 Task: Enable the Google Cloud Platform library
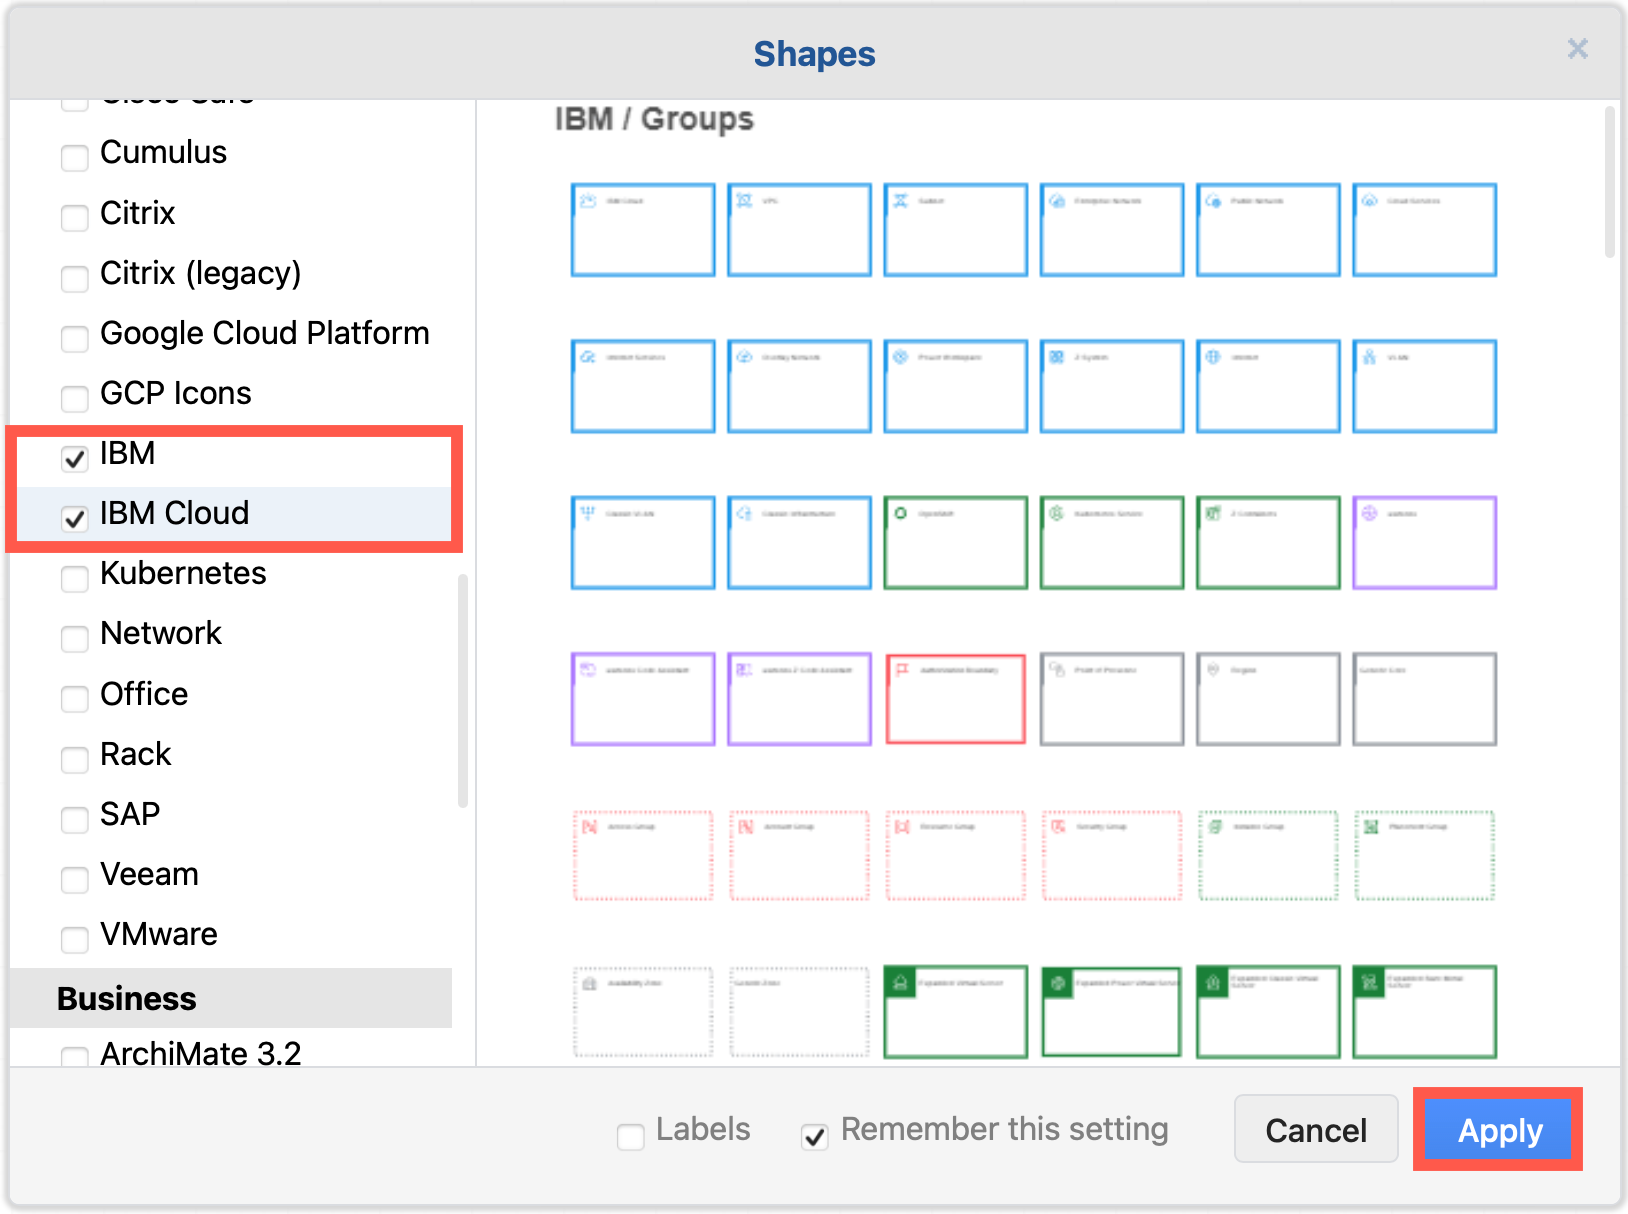(x=74, y=339)
